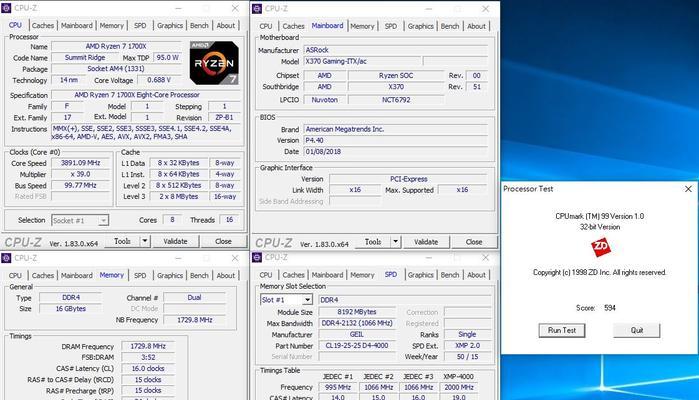Click Quit in Processor Test
This screenshot has height=400, width=699.
pos(637,330)
